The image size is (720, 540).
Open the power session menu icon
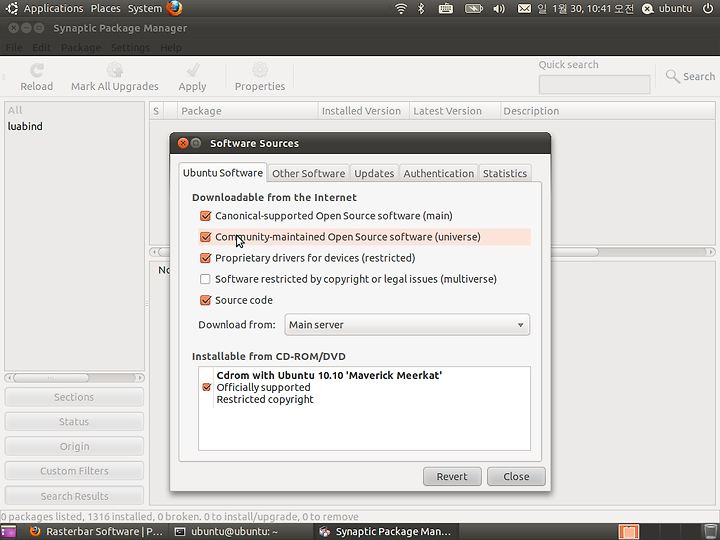click(x=708, y=8)
